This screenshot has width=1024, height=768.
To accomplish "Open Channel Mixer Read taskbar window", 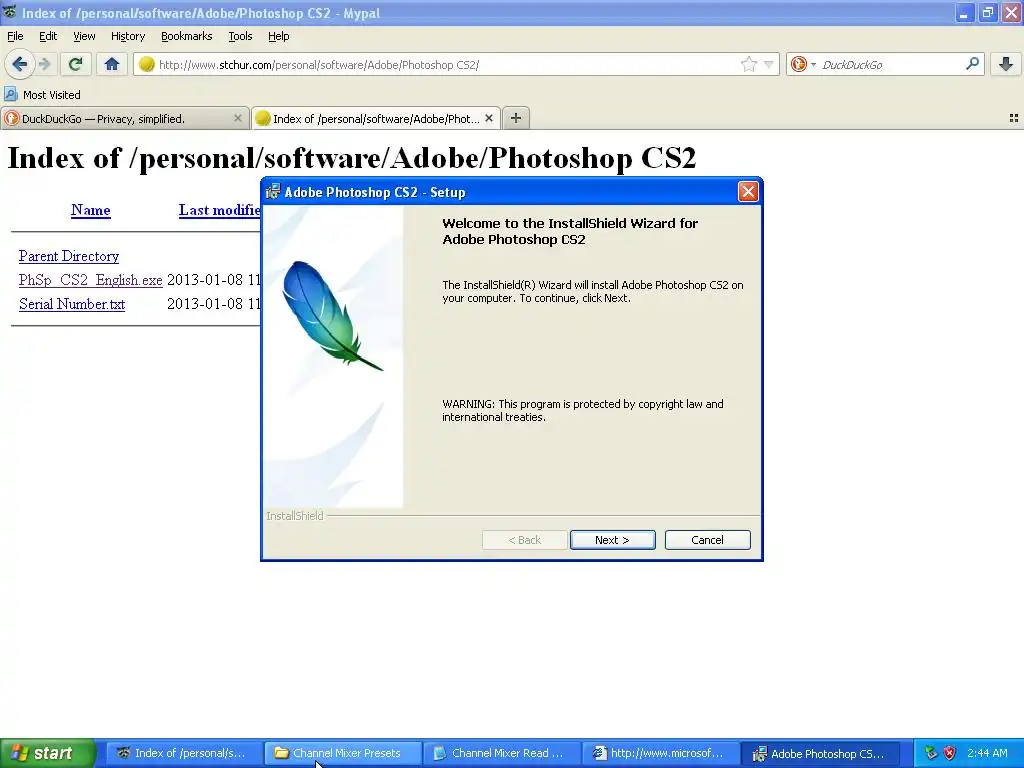I will point(500,754).
